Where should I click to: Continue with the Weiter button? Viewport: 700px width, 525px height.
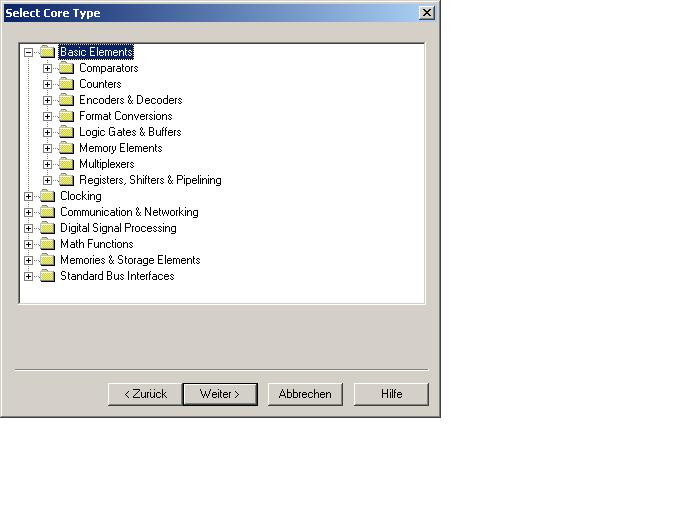220,394
